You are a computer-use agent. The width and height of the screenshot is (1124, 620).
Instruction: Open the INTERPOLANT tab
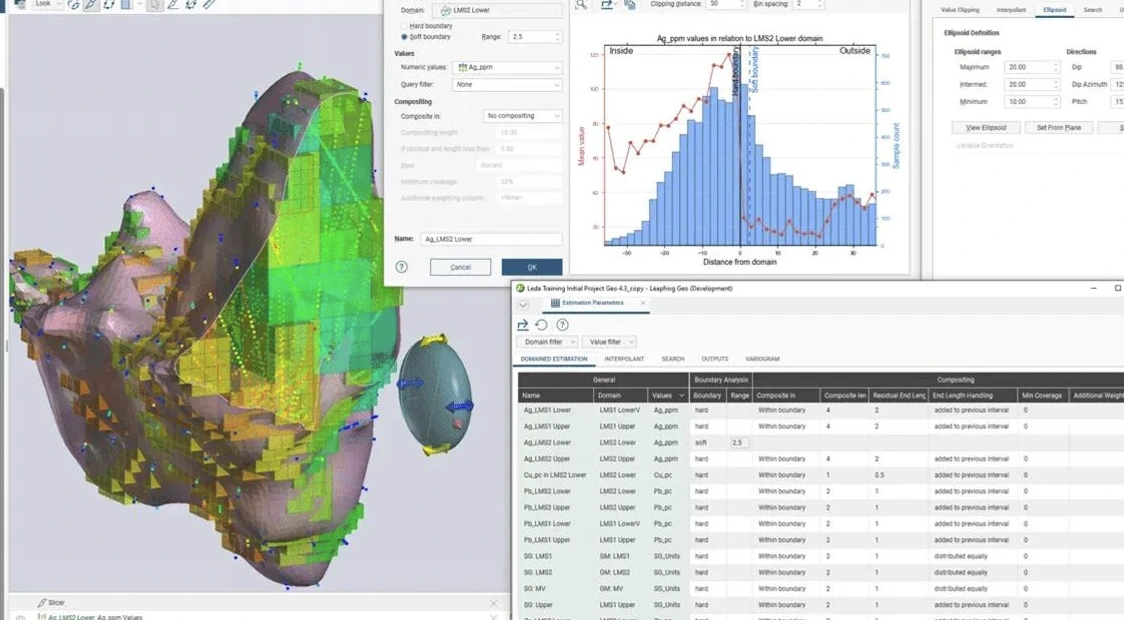click(624, 358)
